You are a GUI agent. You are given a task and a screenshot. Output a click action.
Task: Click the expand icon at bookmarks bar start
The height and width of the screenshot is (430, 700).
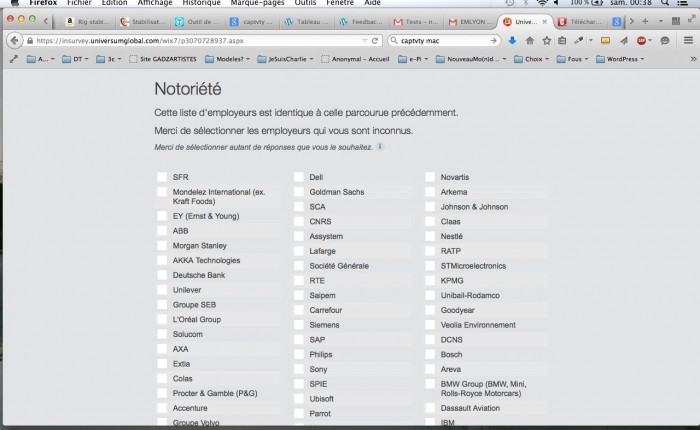pyautogui.click(x=14, y=59)
